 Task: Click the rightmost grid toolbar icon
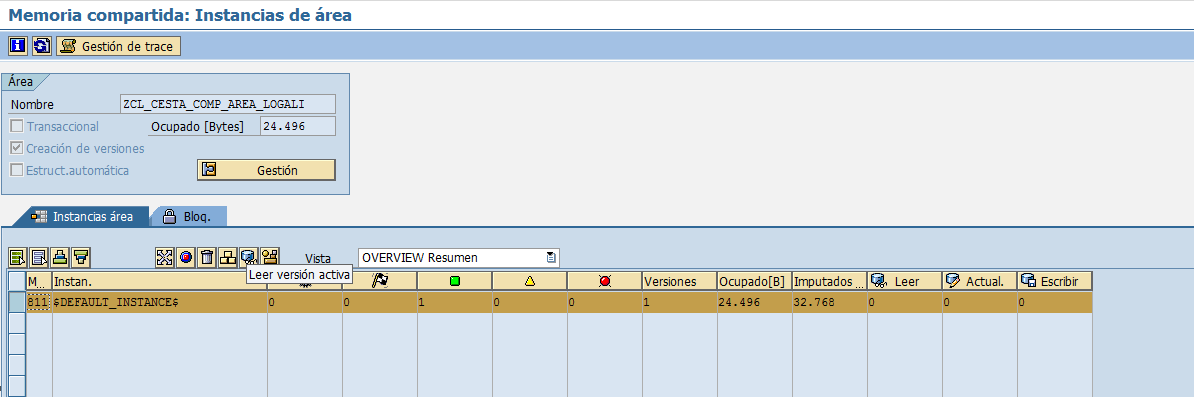(270, 258)
